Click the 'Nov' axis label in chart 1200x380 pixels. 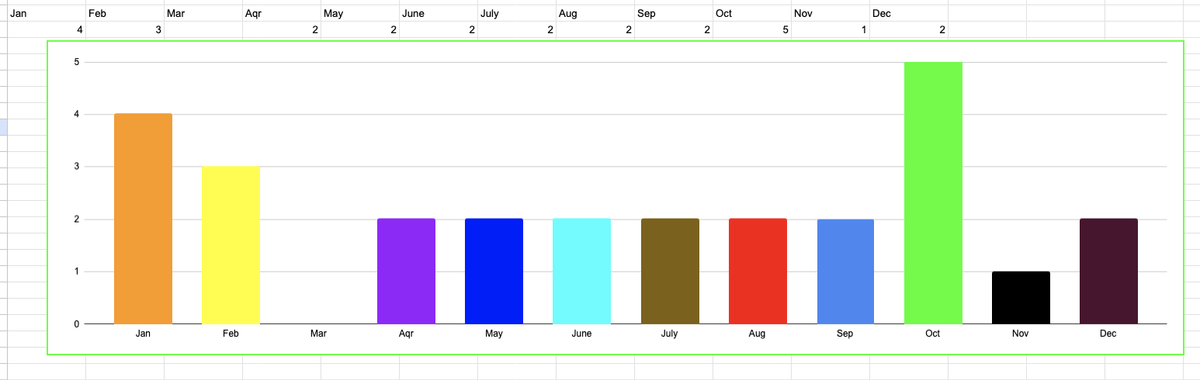click(x=1020, y=334)
